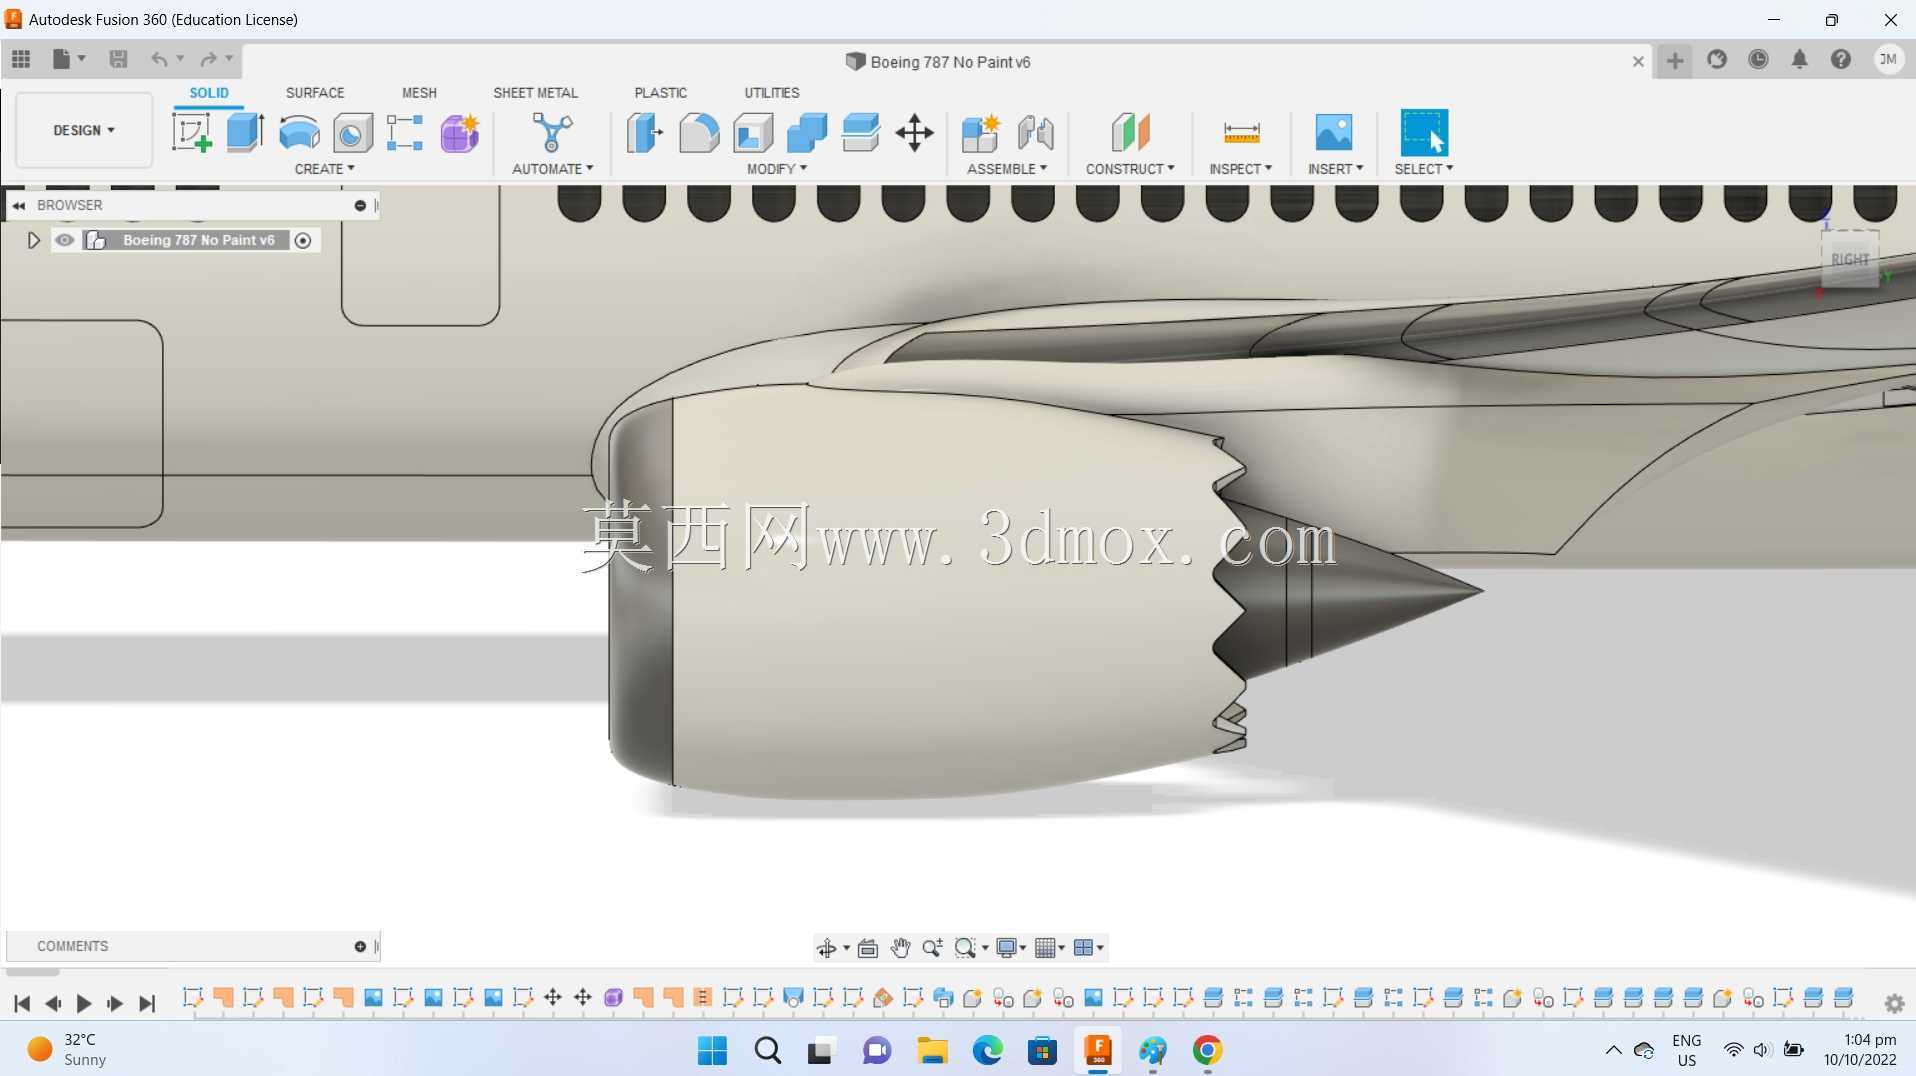1916x1076 pixels.
Task: Open the data panel grid icon
Action: 21,59
